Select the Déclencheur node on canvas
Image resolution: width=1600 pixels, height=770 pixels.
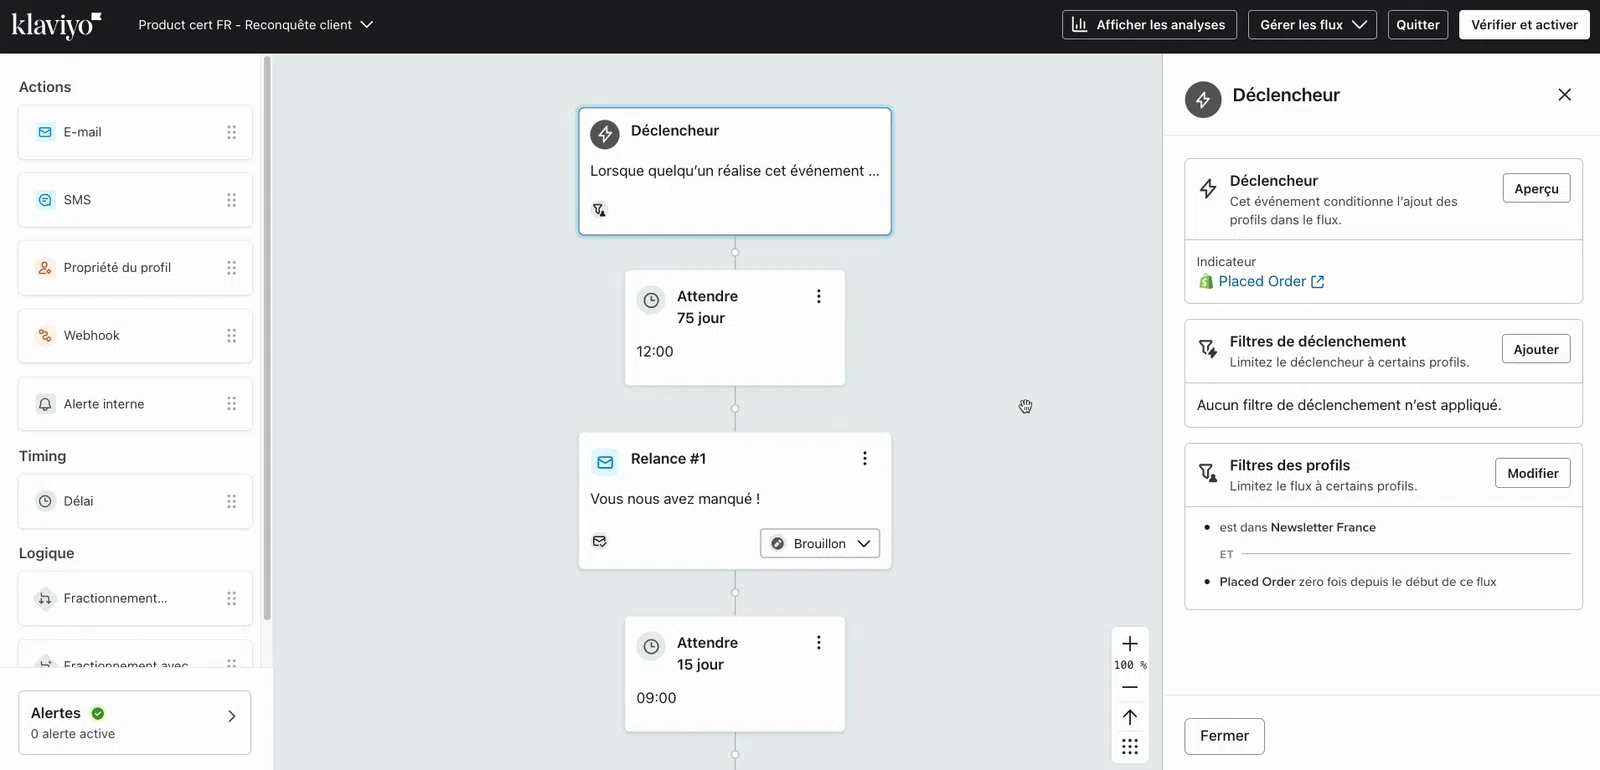[735, 171]
